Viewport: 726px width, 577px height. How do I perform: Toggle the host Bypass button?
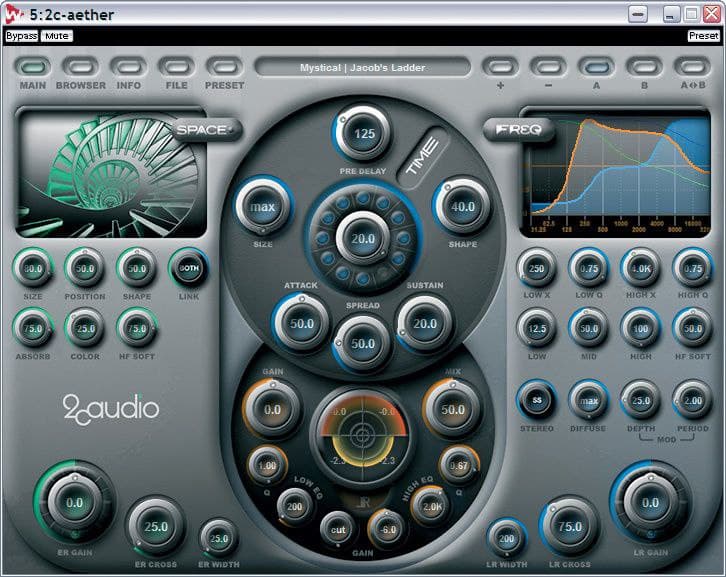21,36
